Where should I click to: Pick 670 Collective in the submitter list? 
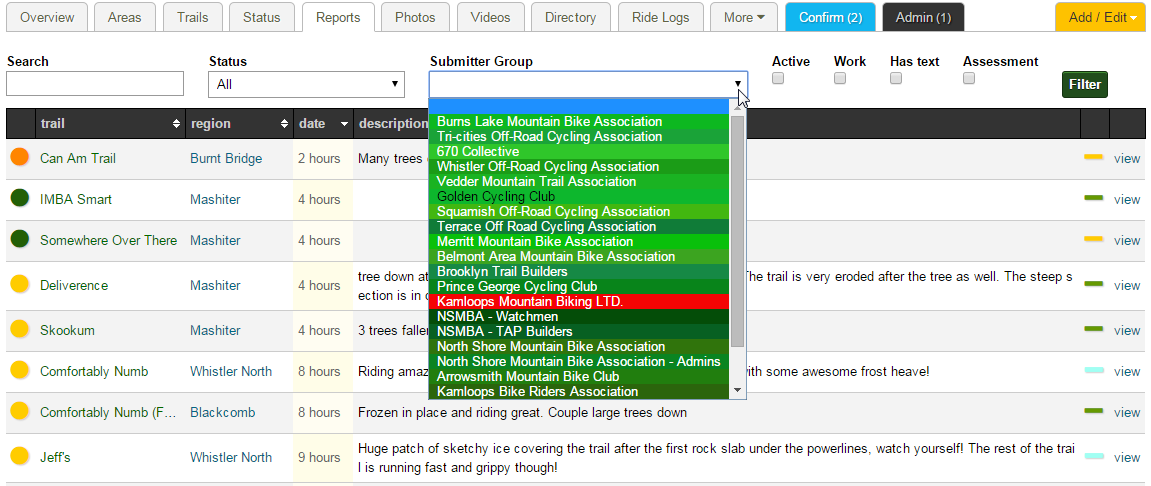tap(579, 151)
